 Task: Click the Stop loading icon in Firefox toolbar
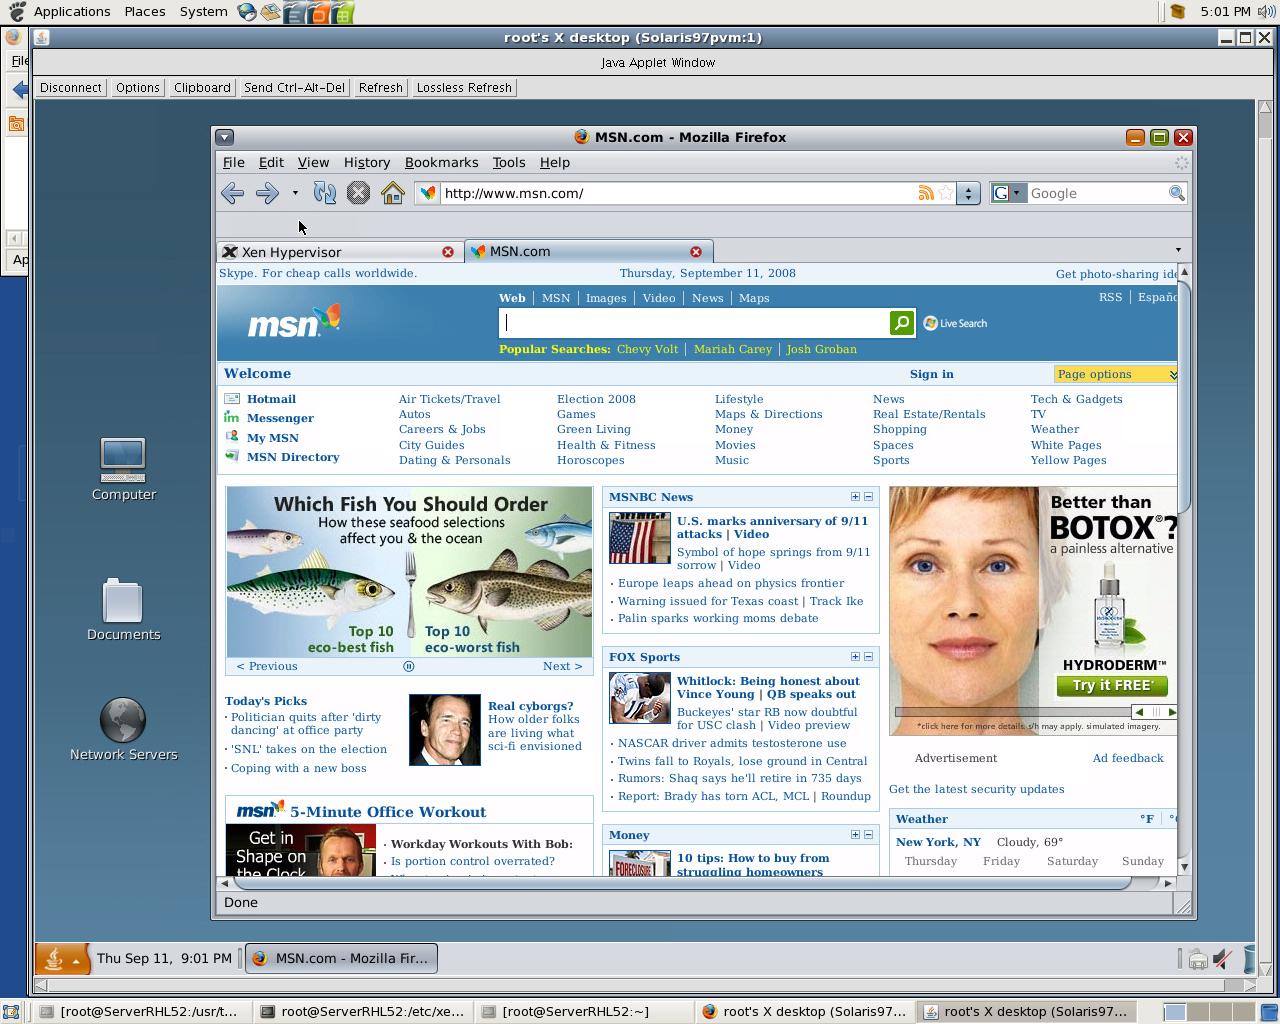coord(358,193)
